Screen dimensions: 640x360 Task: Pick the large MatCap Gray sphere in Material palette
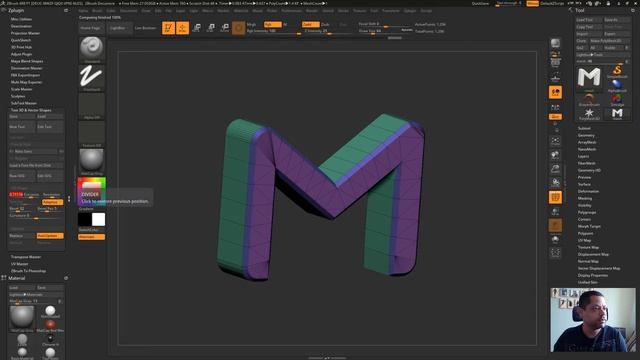(x=22, y=317)
